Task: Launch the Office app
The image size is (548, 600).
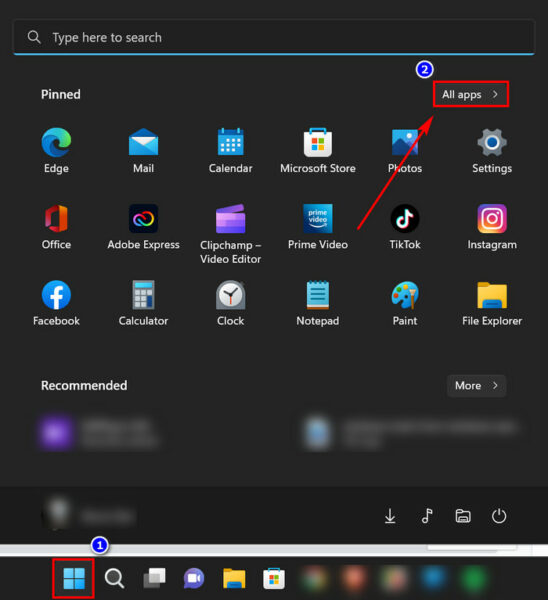Action: 56,227
